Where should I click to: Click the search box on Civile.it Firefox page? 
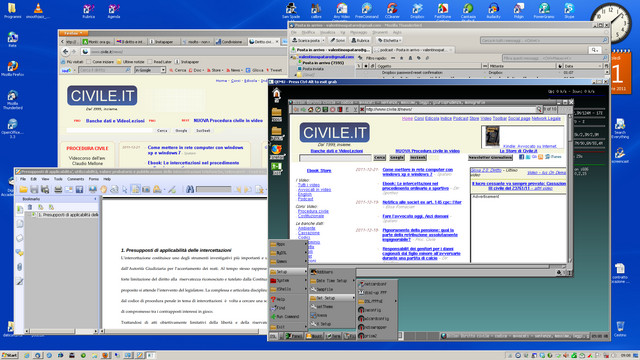110,131
